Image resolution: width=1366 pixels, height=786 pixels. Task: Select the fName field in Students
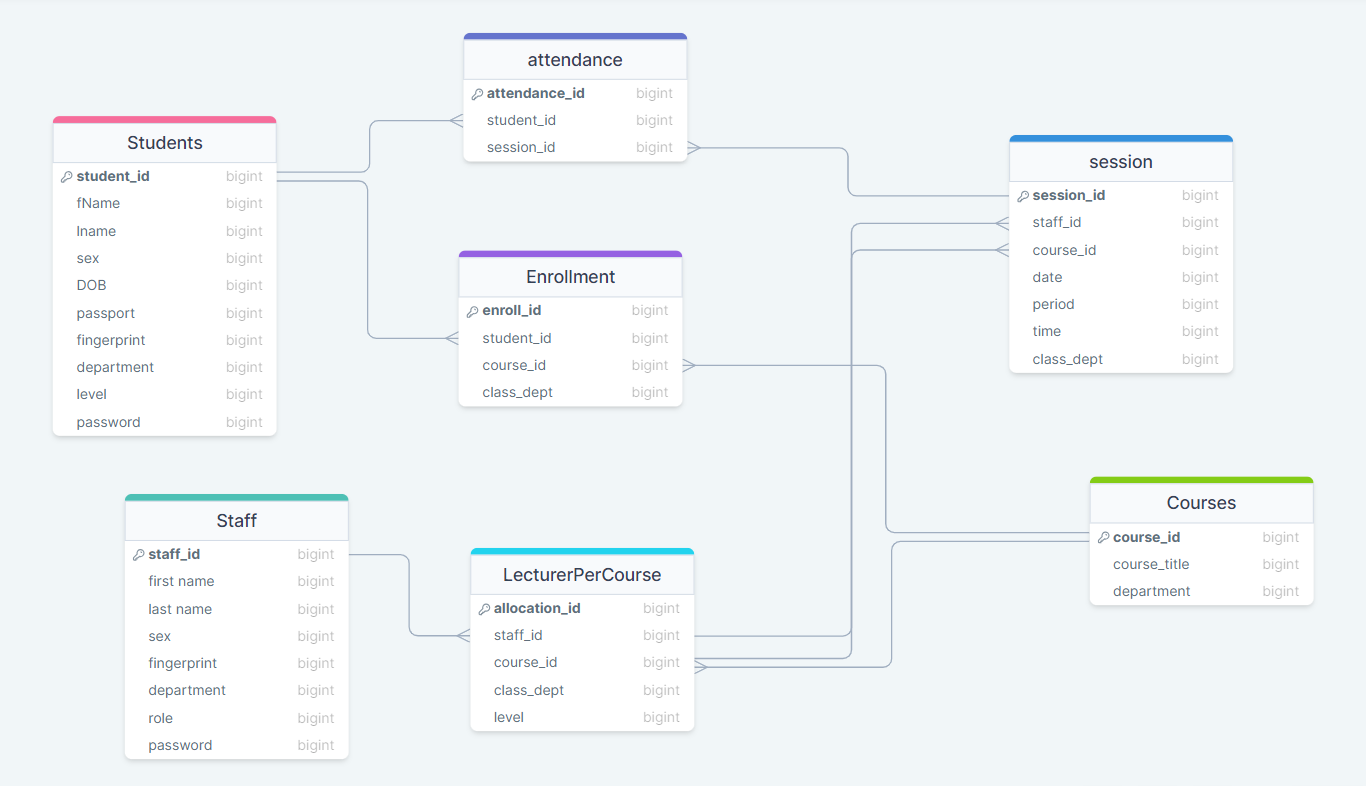[x=165, y=203]
